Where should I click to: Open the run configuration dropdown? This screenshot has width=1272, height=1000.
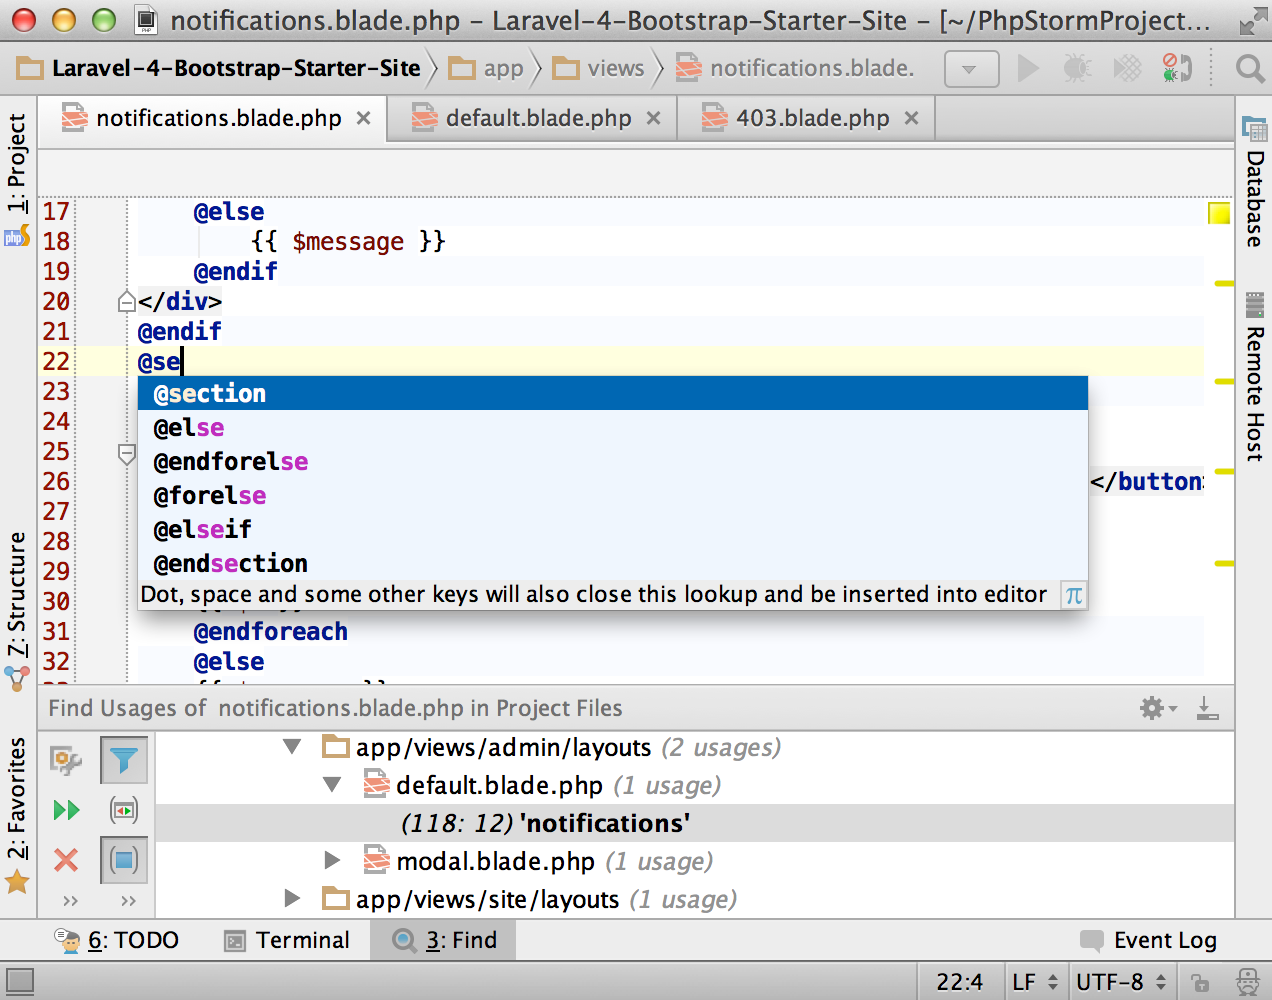pyautogui.click(x=971, y=69)
